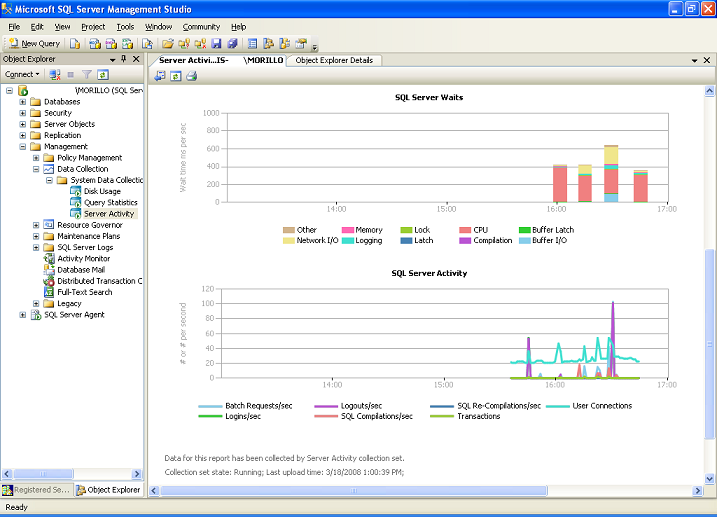
Task: Select the Disk Usage collection set
Action: pos(102,192)
